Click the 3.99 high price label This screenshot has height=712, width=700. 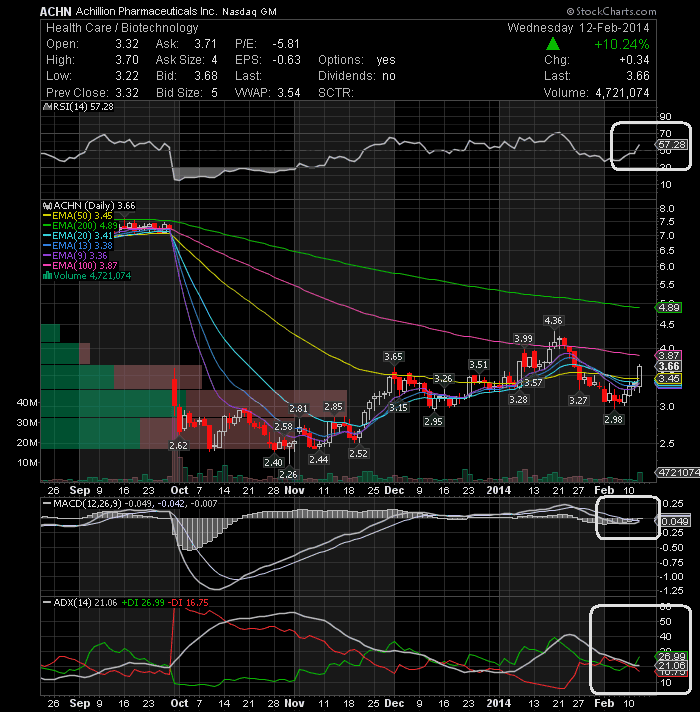[523, 339]
